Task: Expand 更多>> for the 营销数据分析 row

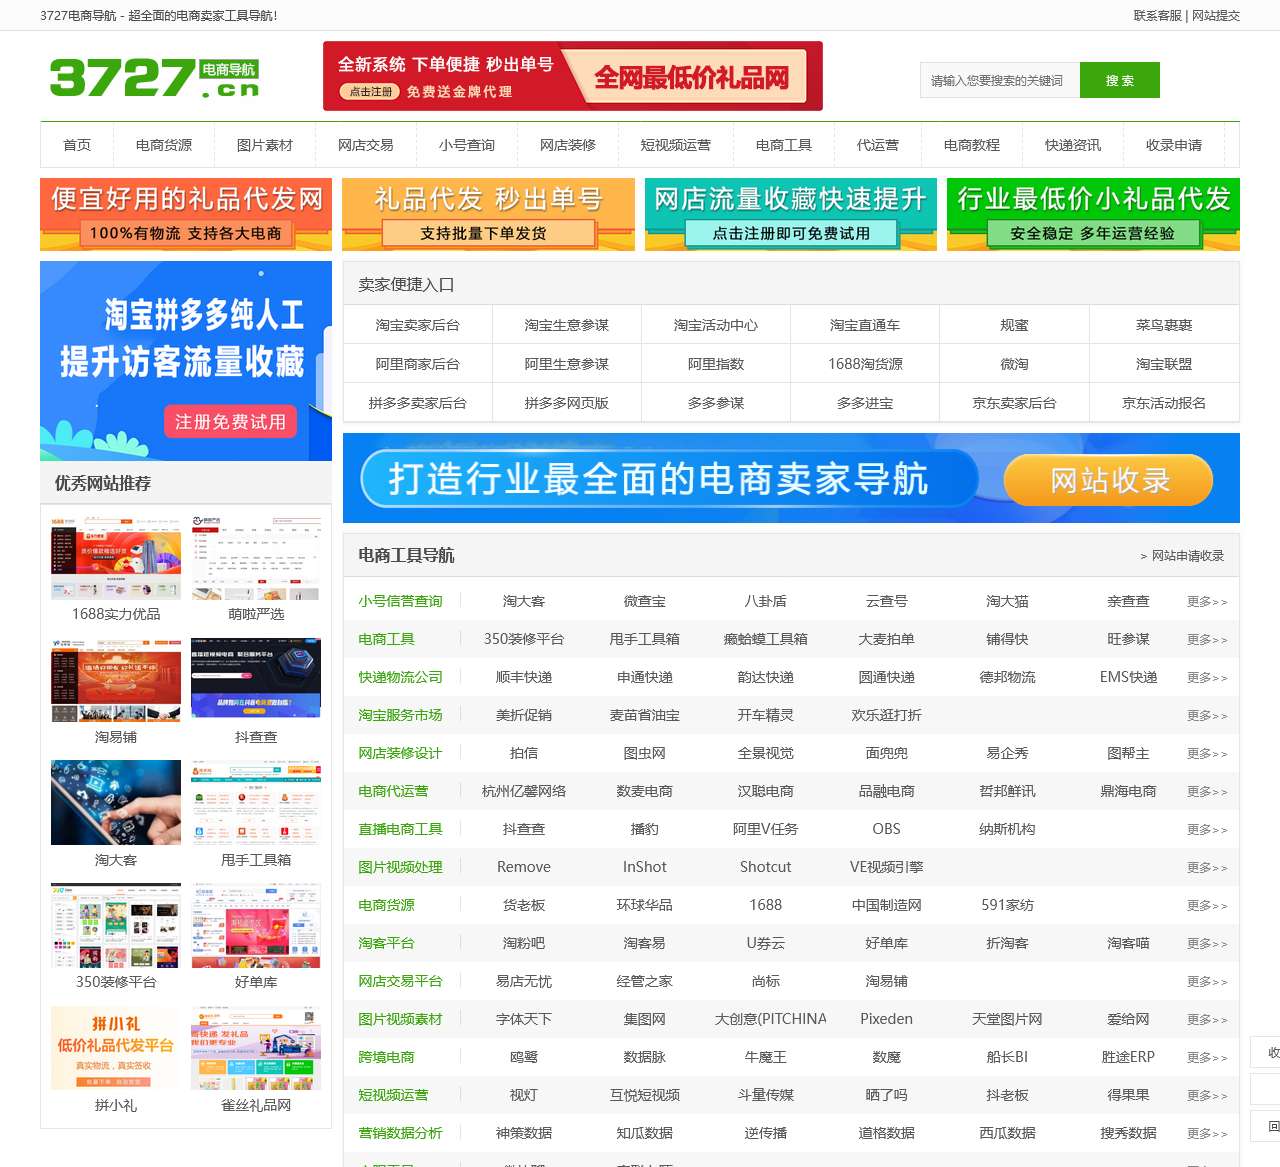Action: point(1207,1134)
